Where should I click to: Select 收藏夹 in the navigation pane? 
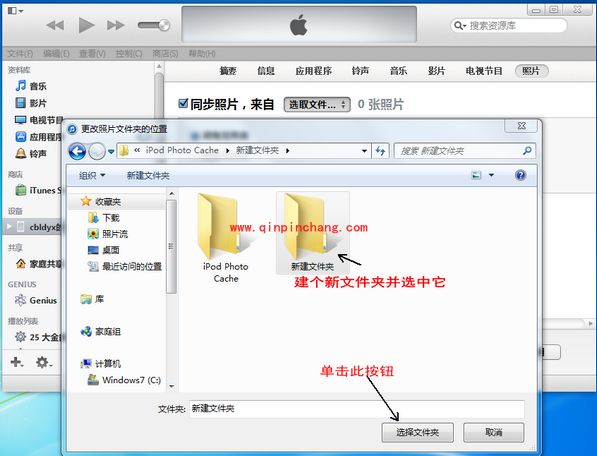pos(101,201)
